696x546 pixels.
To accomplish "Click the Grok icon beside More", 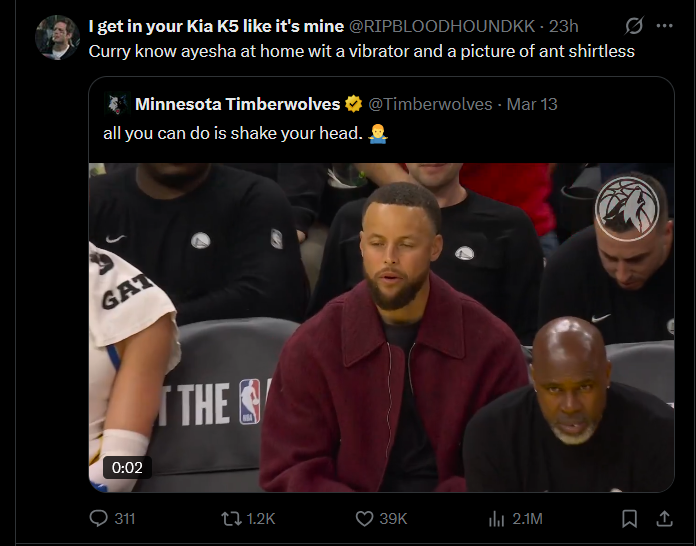I will point(633,26).
